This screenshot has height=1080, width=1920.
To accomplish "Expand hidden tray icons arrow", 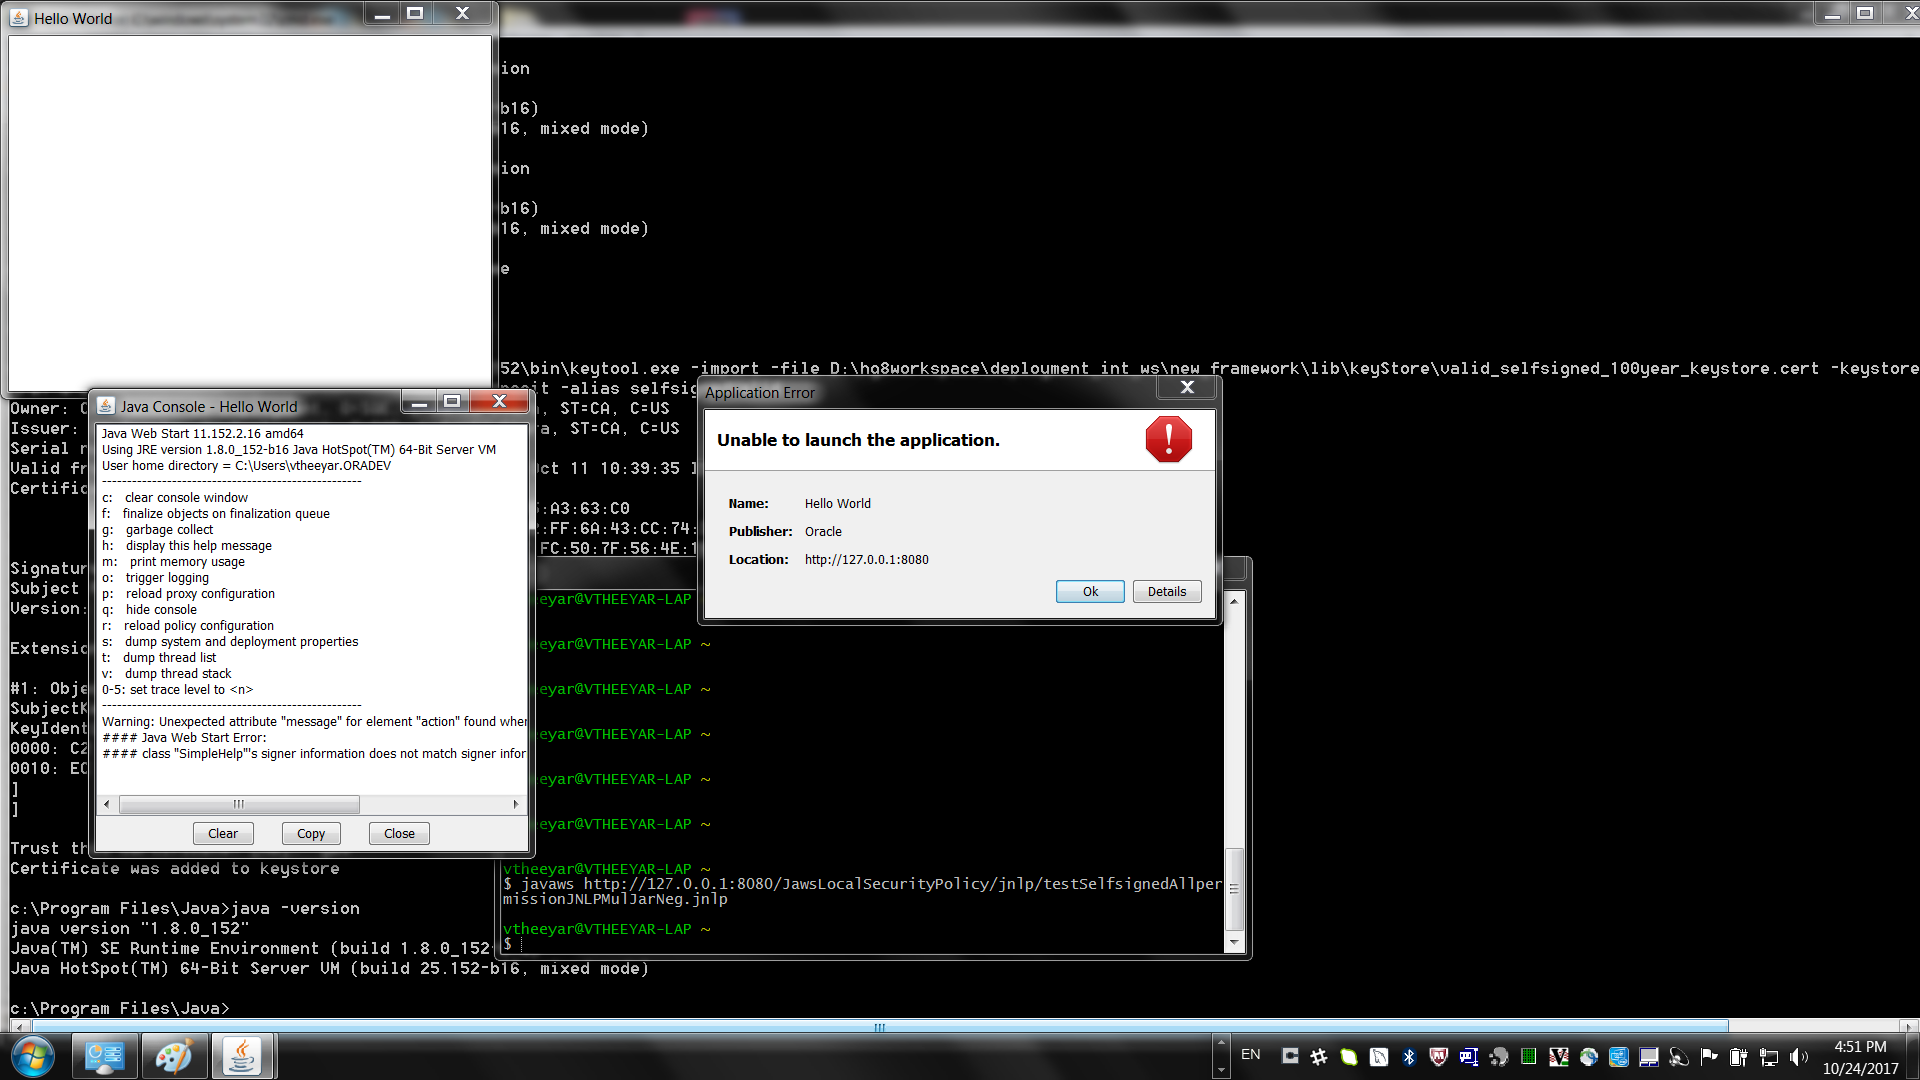I will [1220, 1042].
